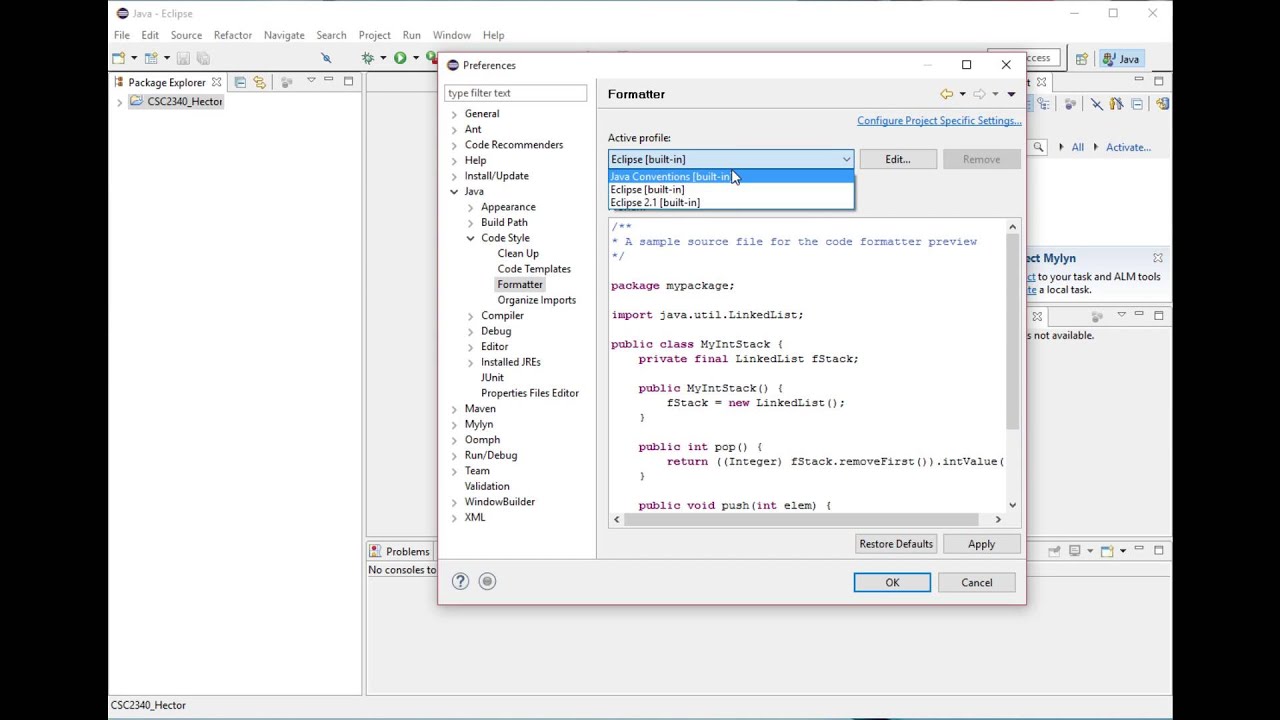Click Cancel in Preferences dialog
The image size is (1280, 720).
coord(977,583)
